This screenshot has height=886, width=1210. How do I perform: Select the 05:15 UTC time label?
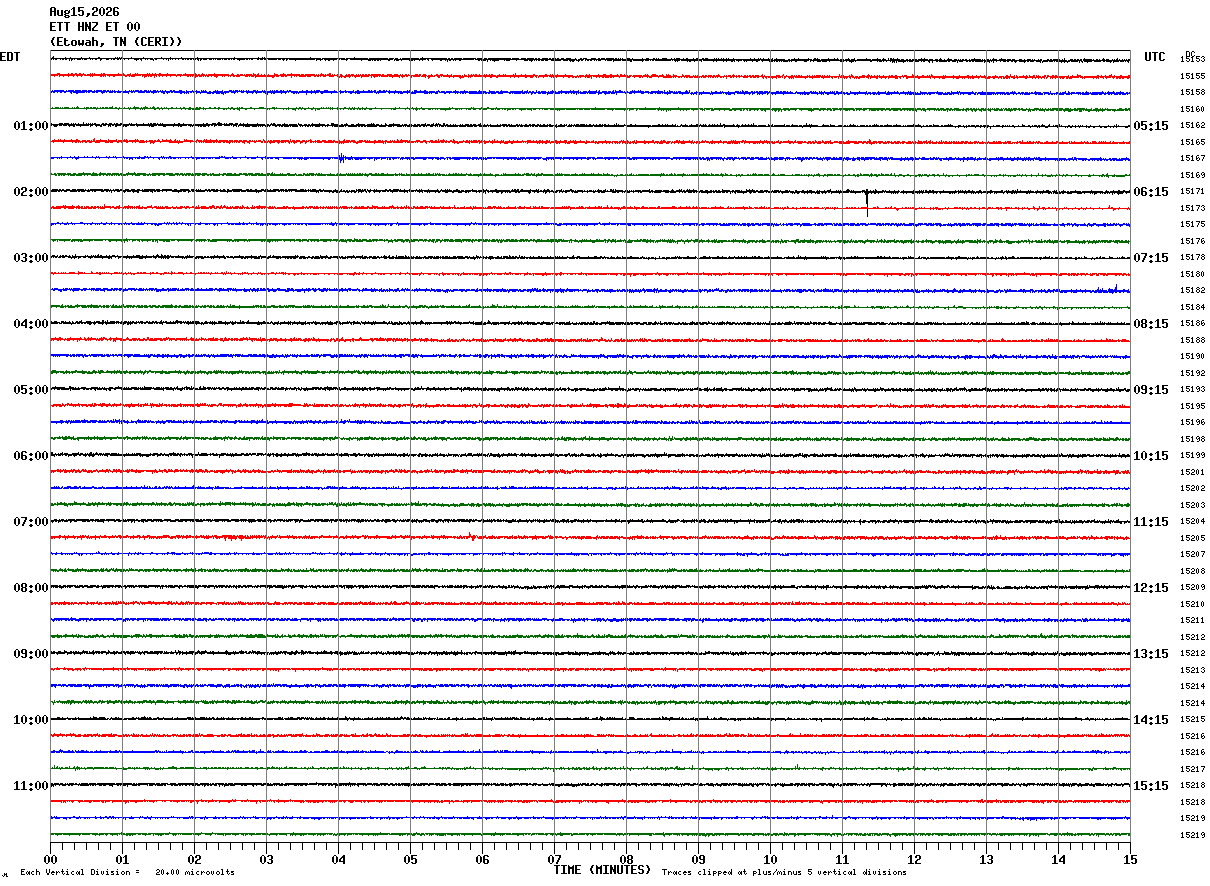click(x=1151, y=126)
